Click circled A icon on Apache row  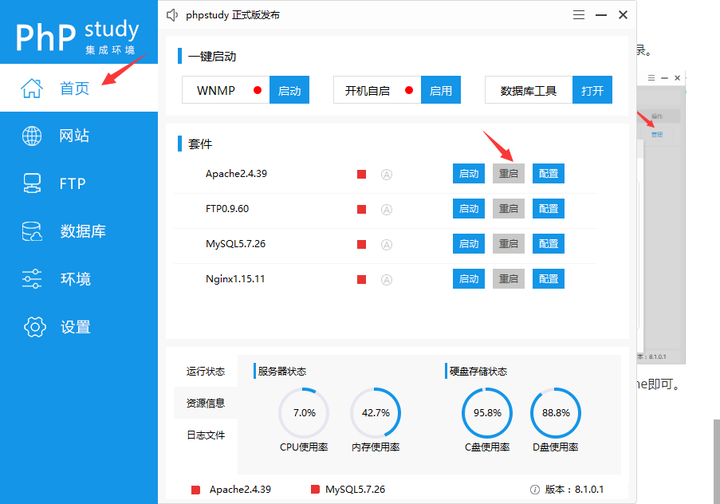click(387, 174)
